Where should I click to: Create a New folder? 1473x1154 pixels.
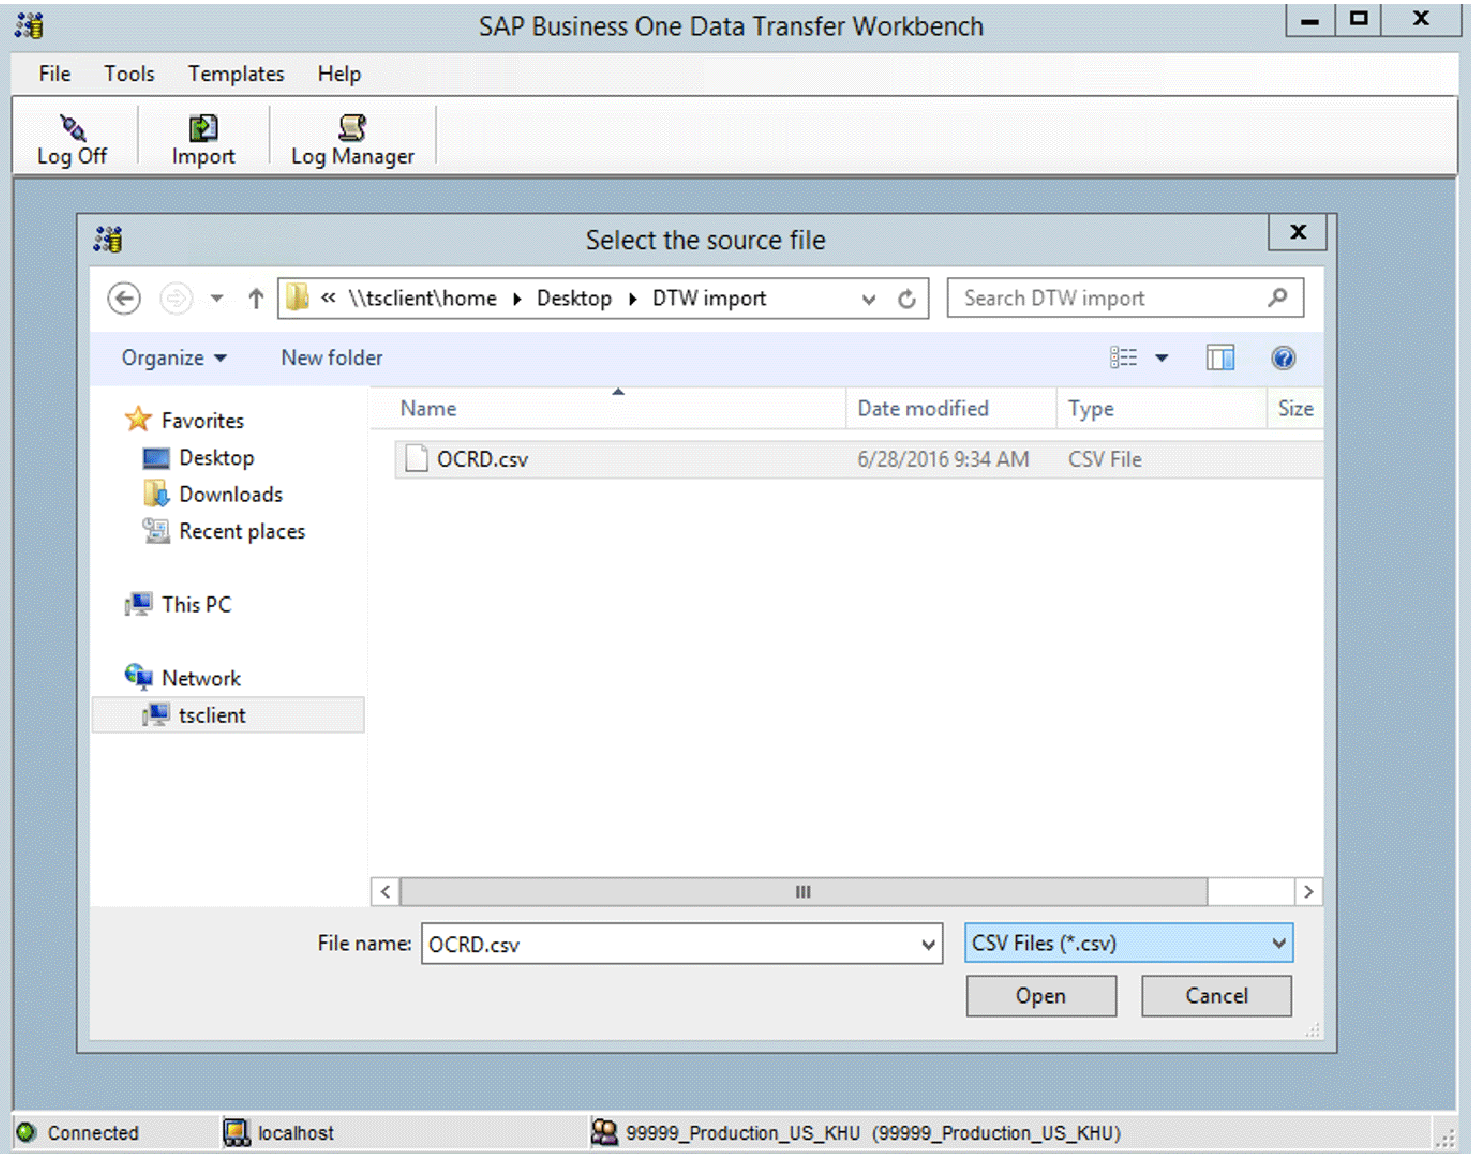[x=331, y=358]
